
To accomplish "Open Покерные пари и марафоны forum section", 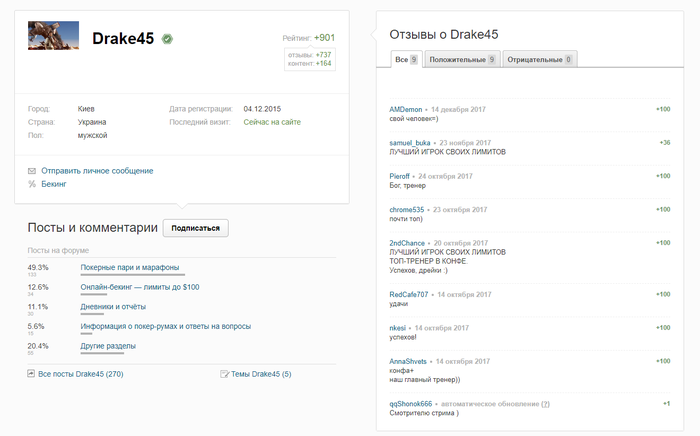I will [x=129, y=267].
